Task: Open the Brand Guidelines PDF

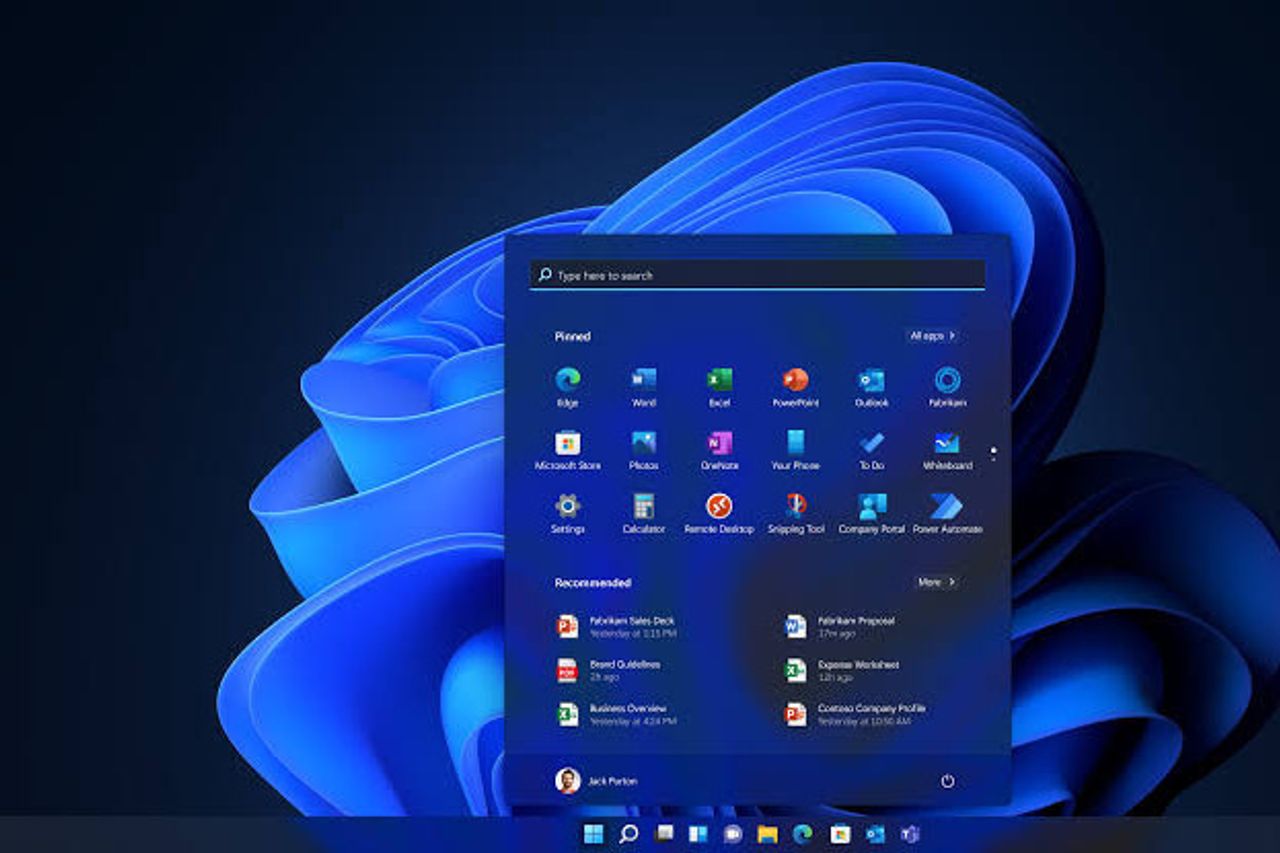Action: pos(609,670)
